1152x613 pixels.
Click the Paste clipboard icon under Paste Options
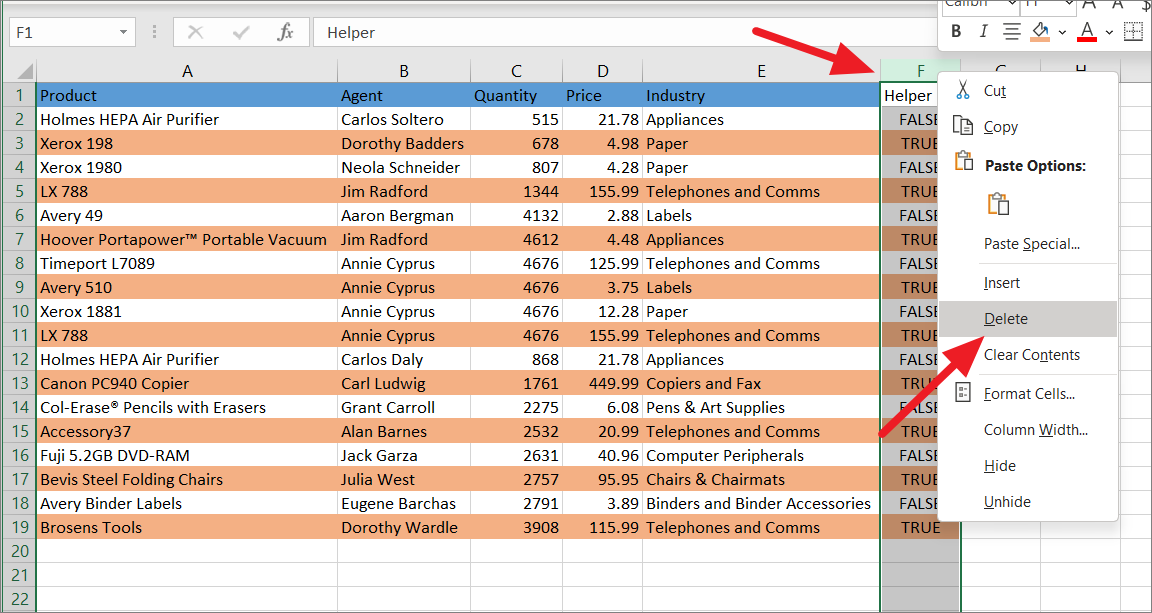click(997, 204)
